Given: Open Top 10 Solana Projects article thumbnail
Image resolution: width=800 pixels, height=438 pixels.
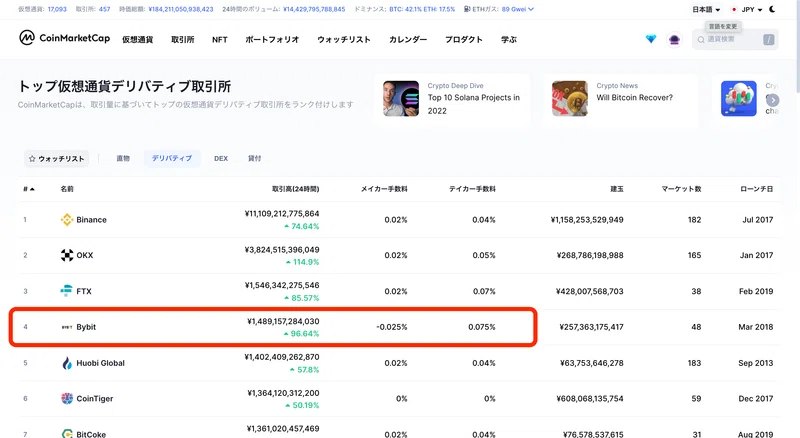Looking at the screenshot, I should coord(401,99).
